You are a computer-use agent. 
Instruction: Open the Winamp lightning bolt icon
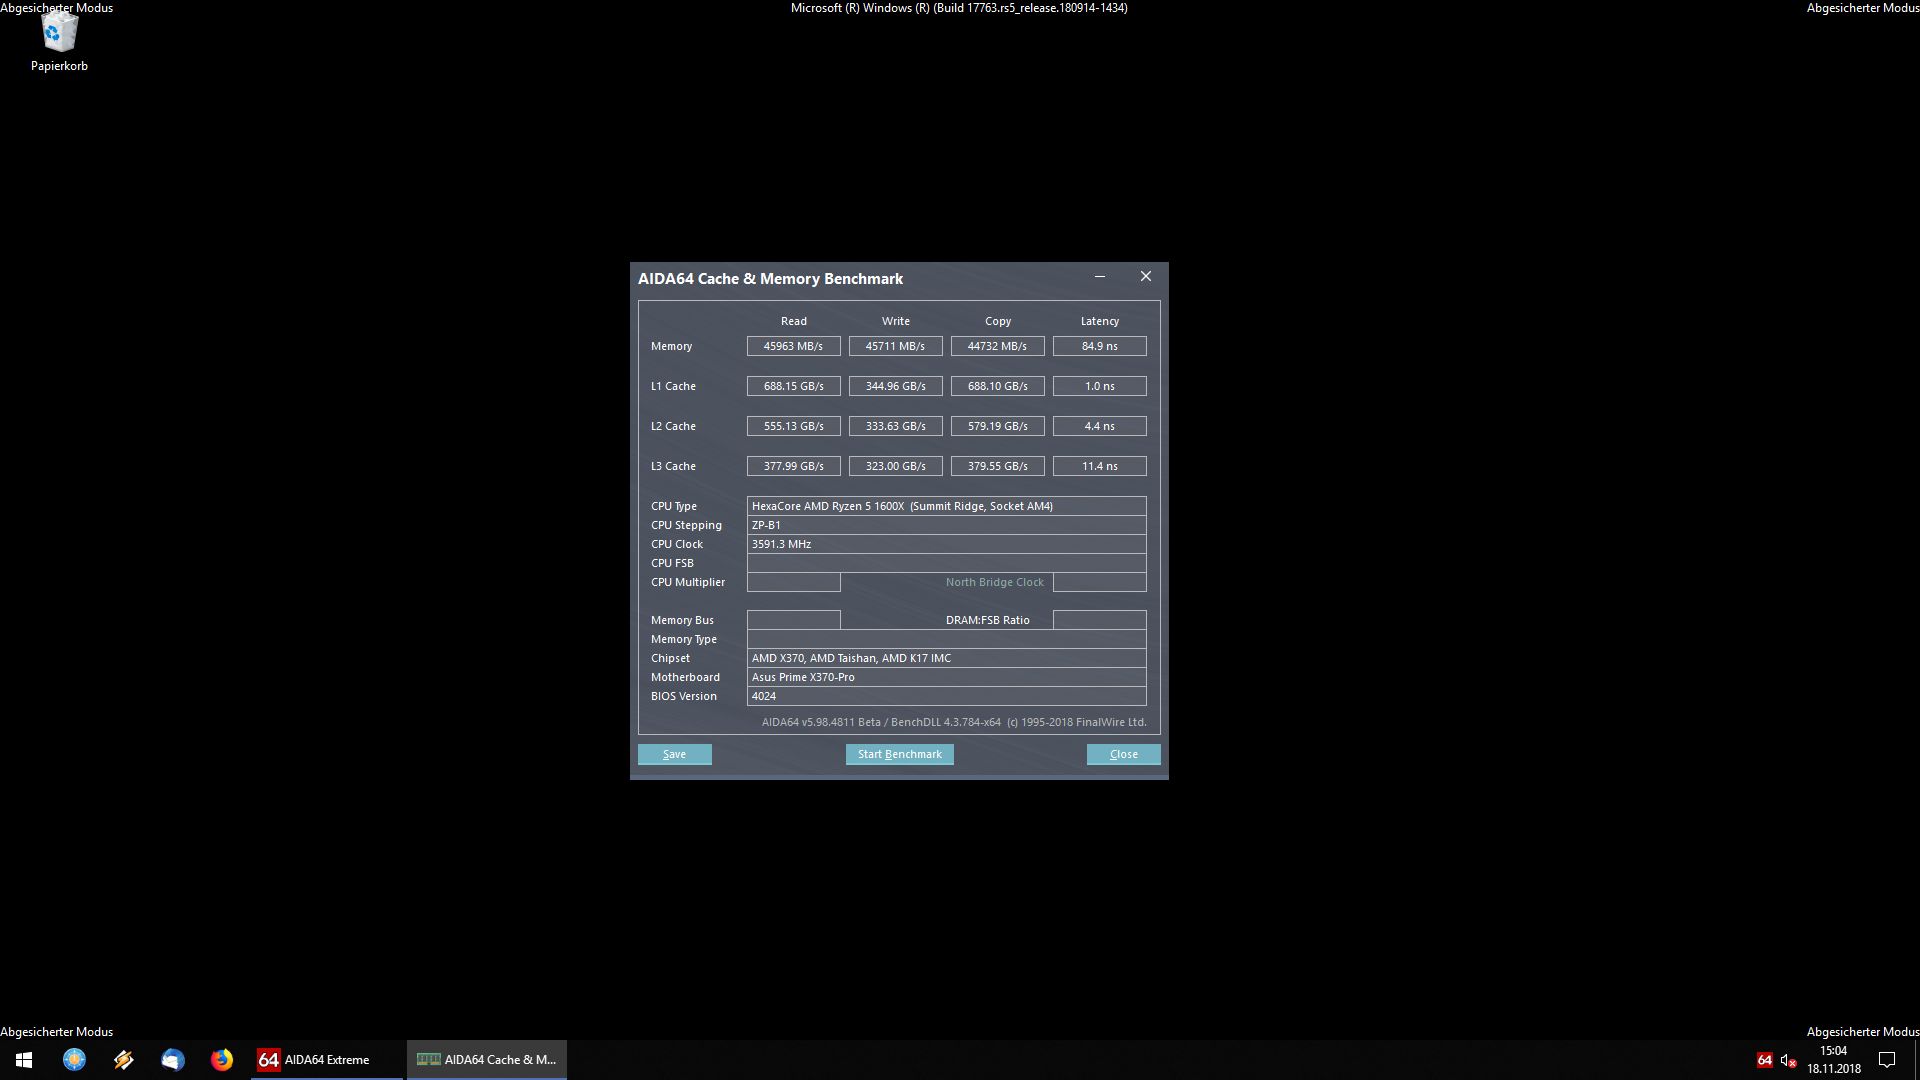click(x=123, y=1060)
